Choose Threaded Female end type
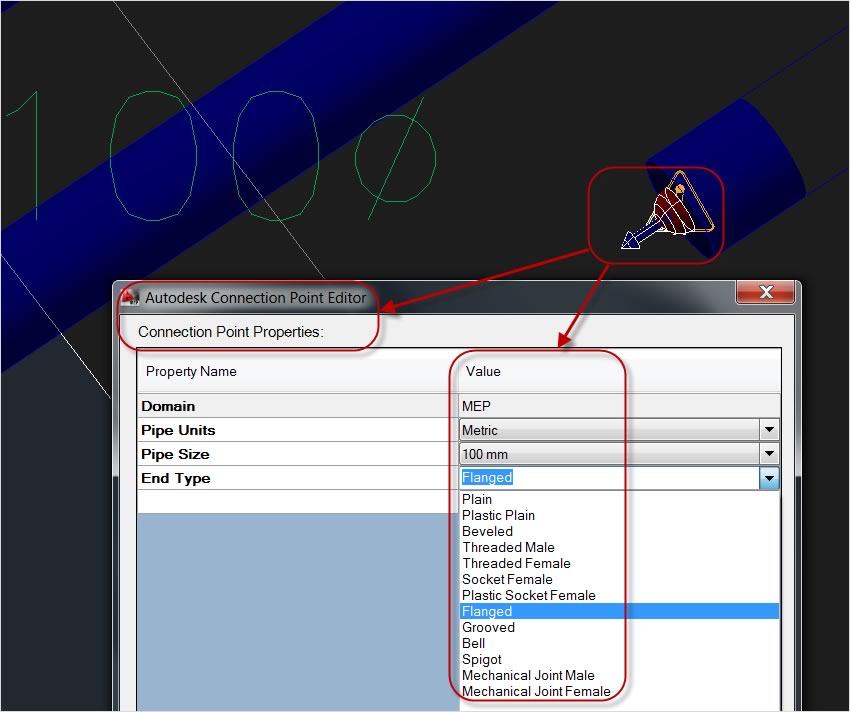The width and height of the screenshot is (850, 712). coord(515,563)
